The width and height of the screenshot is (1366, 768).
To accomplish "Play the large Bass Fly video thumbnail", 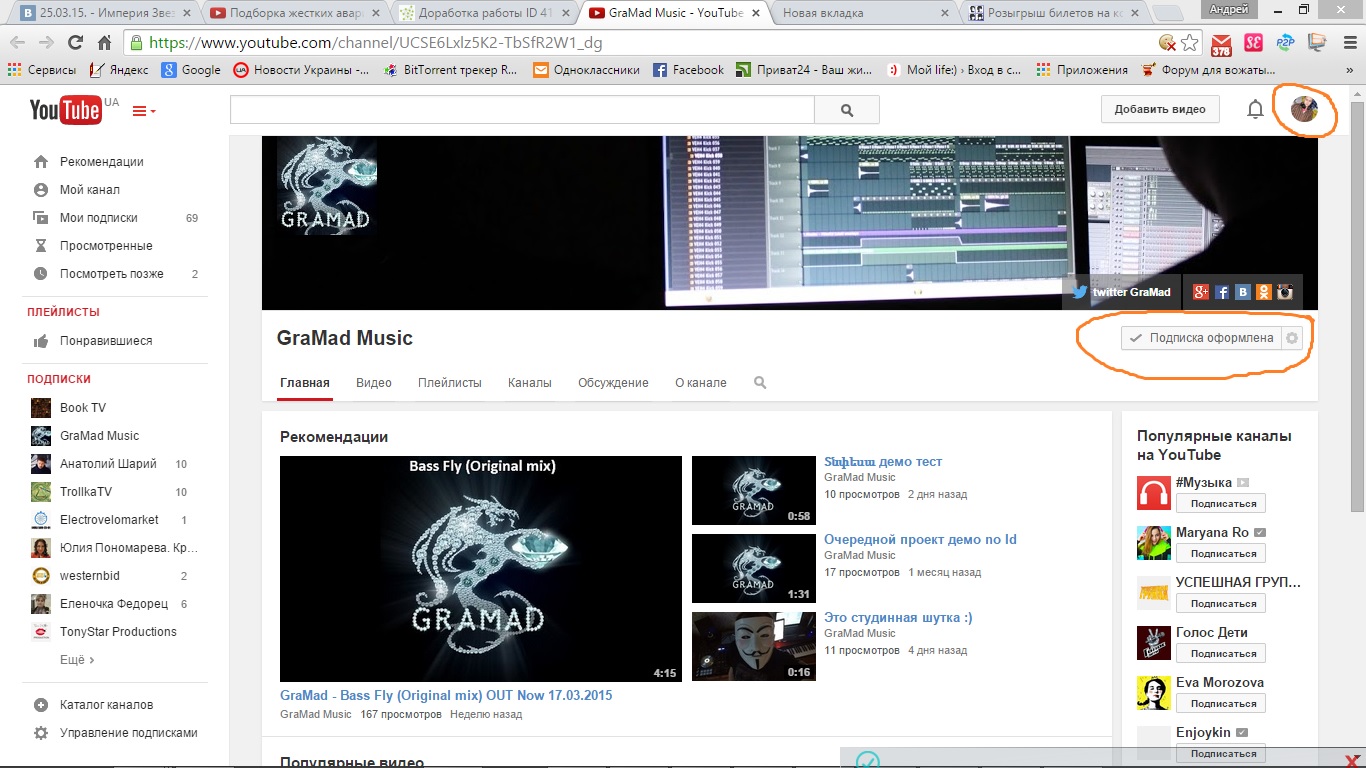I will pyautogui.click(x=480, y=569).
